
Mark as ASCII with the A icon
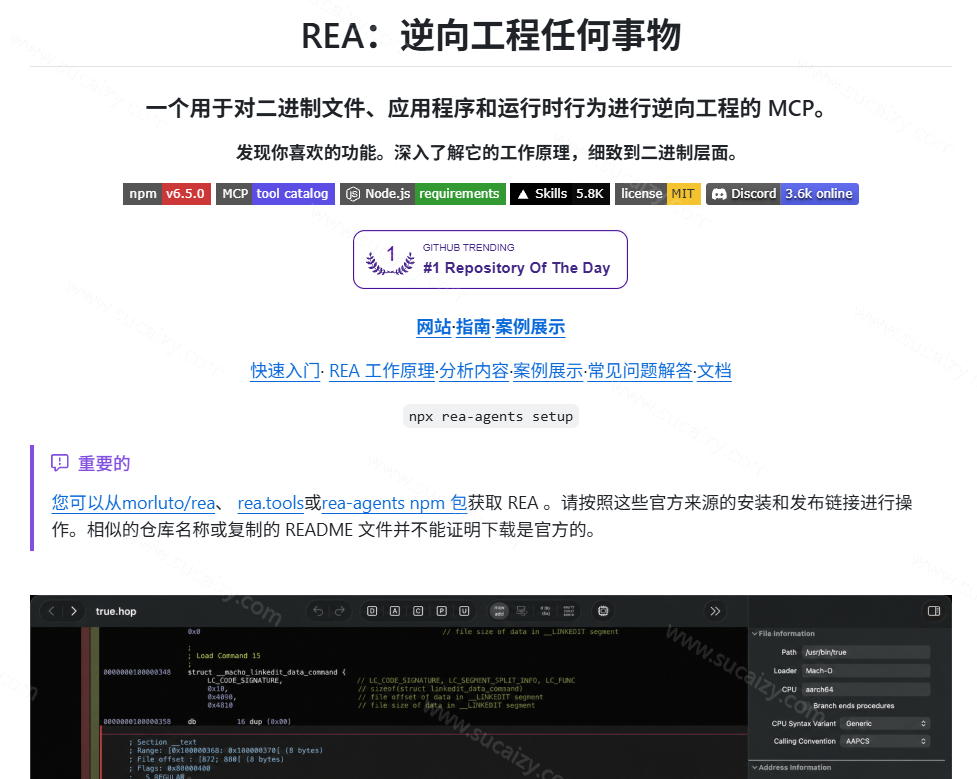point(395,611)
